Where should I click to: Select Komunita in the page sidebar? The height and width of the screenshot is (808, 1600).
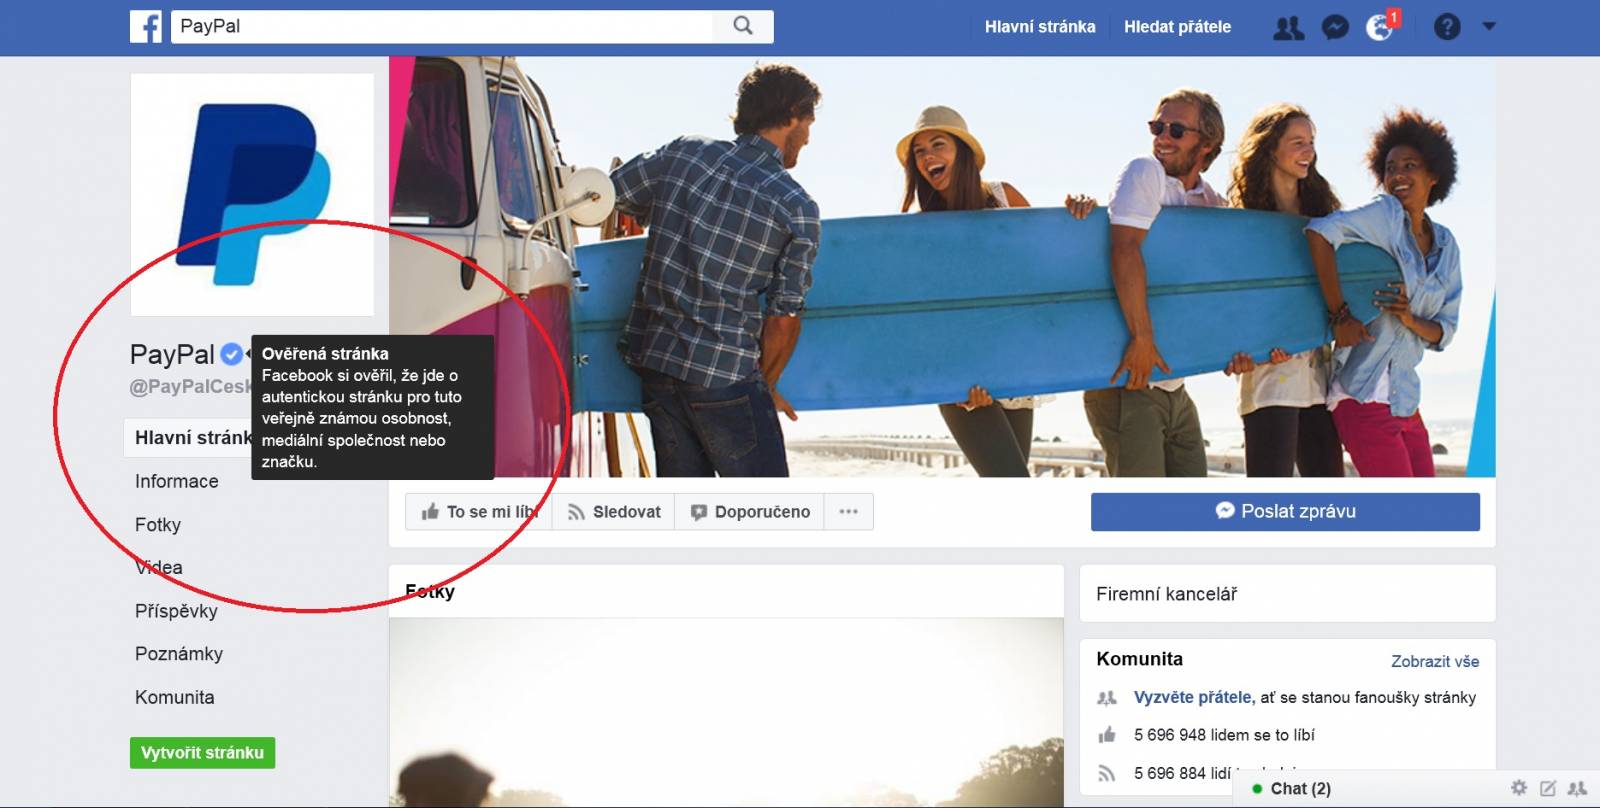click(x=175, y=697)
